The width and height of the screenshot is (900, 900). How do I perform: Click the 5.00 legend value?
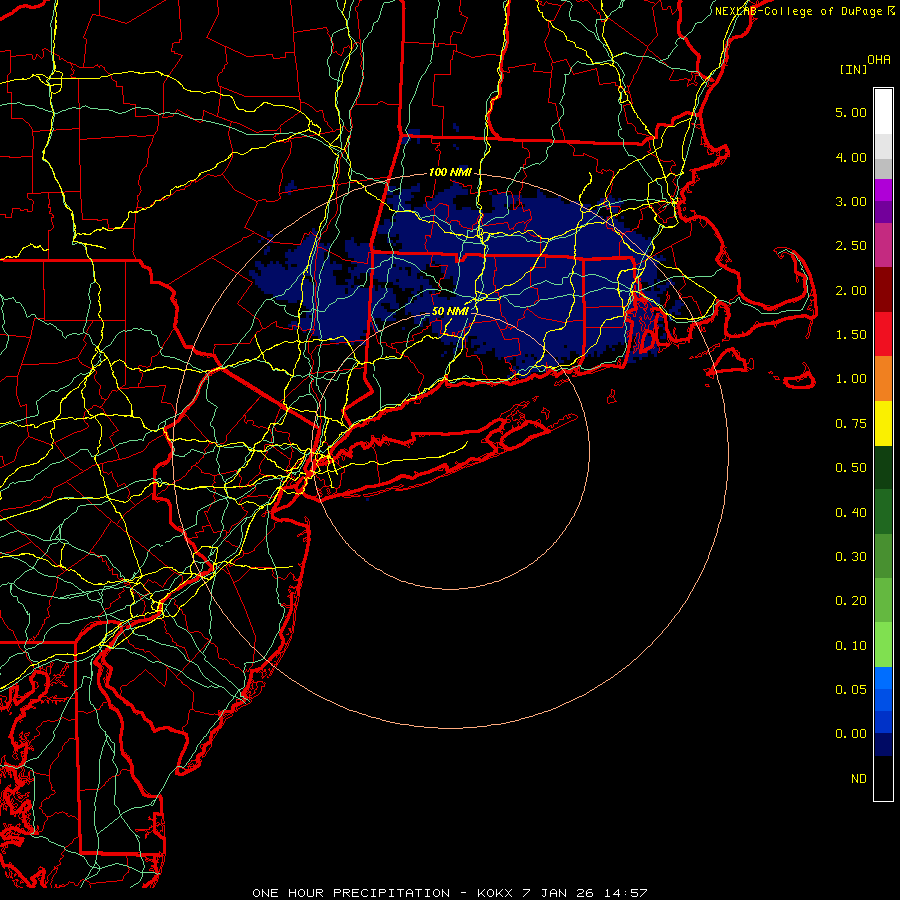click(851, 112)
